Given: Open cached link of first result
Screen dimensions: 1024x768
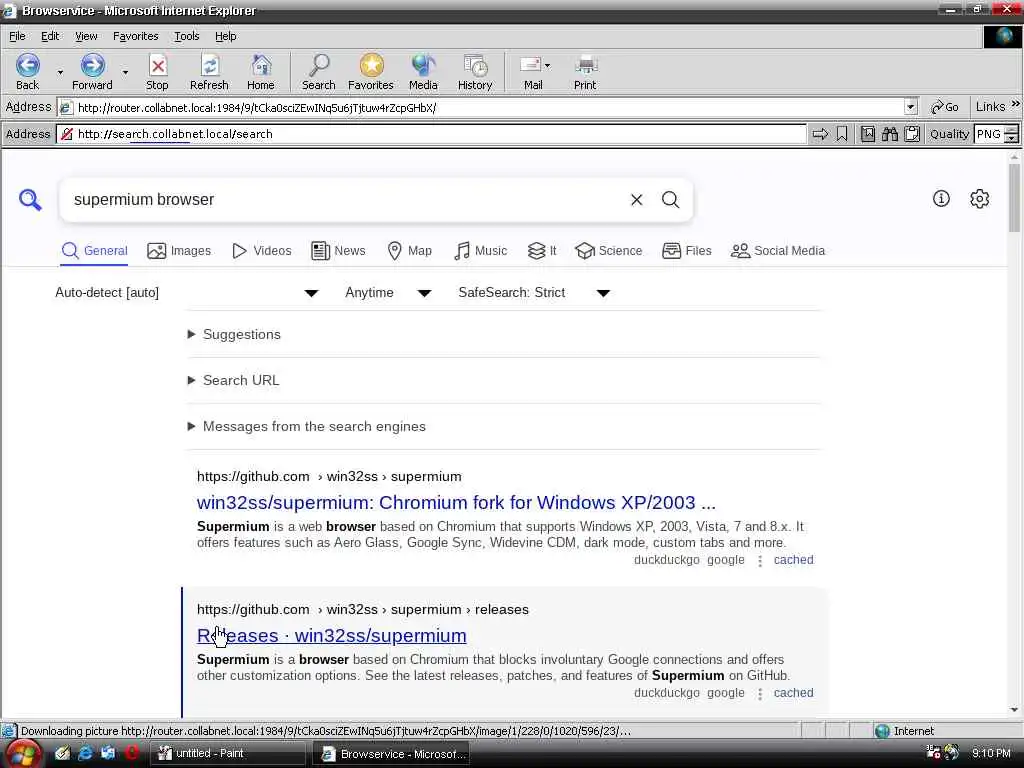Looking at the screenshot, I should tap(793, 560).
